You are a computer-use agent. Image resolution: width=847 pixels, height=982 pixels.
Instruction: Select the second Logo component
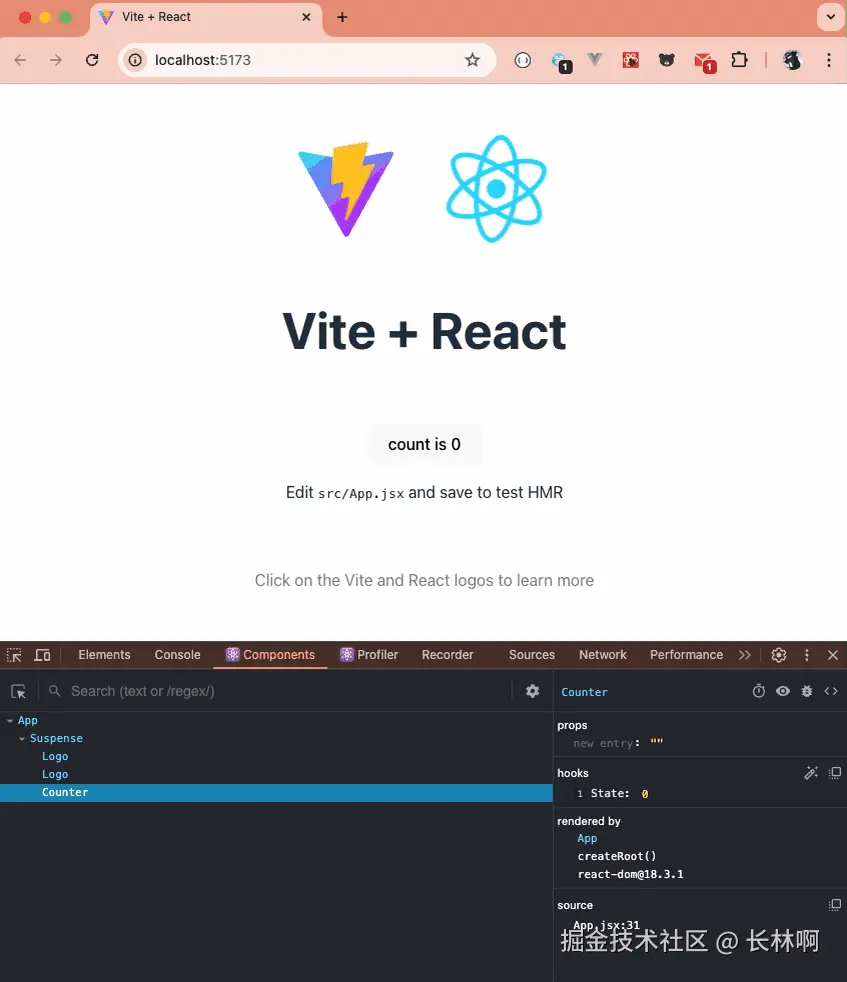(x=55, y=775)
